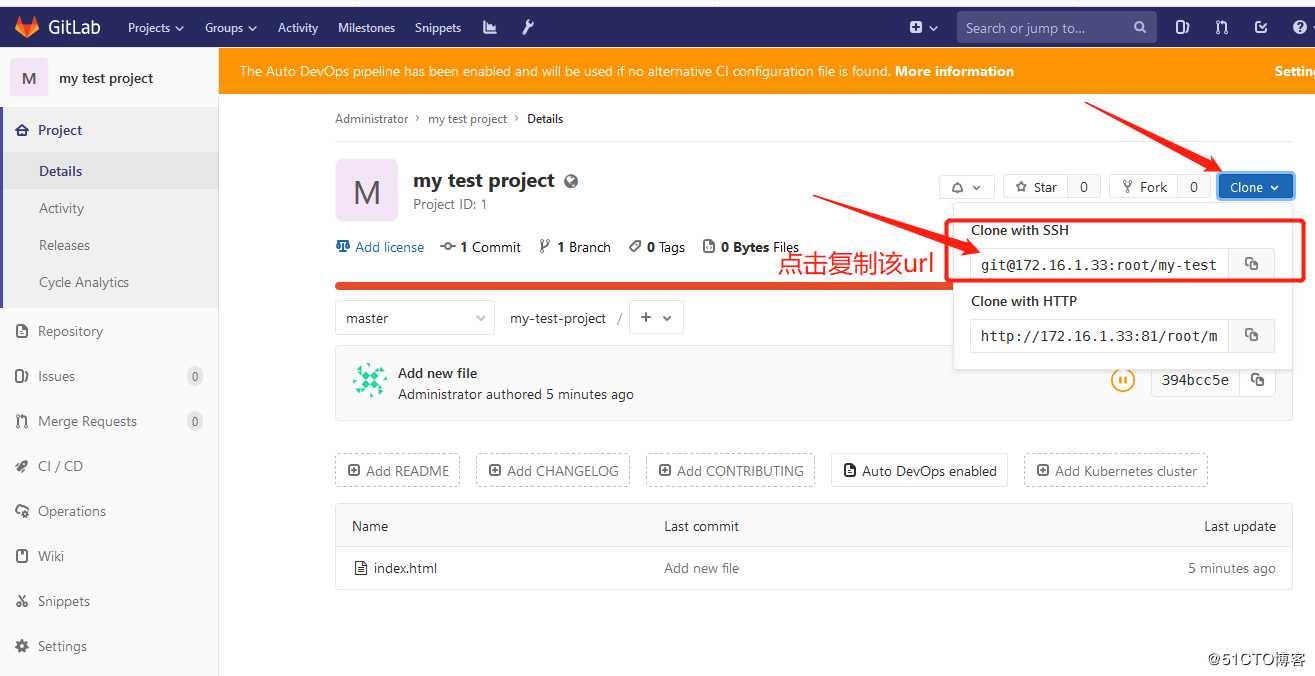
Task: Toggle the Clone dropdown button
Action: 1255,187
